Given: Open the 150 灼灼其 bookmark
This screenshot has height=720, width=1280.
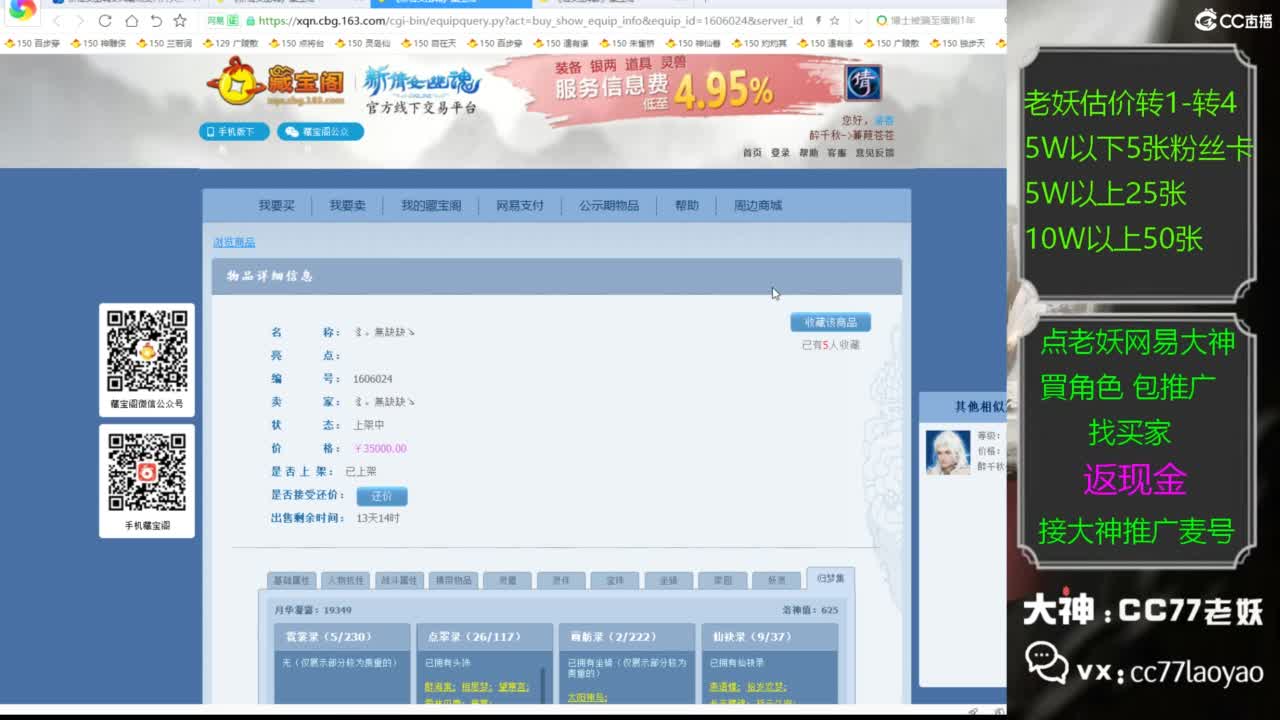Looking at the screenshot, I should (x=759, y=43).
